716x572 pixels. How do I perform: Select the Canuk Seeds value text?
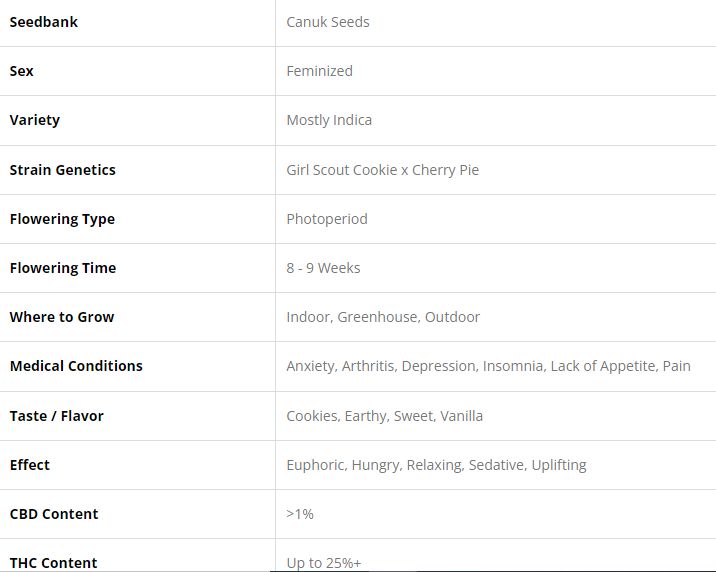coord(328,22)
